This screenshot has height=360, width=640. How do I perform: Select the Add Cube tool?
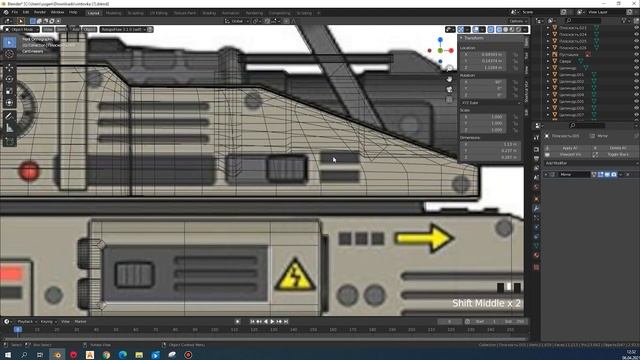(9, 142)
